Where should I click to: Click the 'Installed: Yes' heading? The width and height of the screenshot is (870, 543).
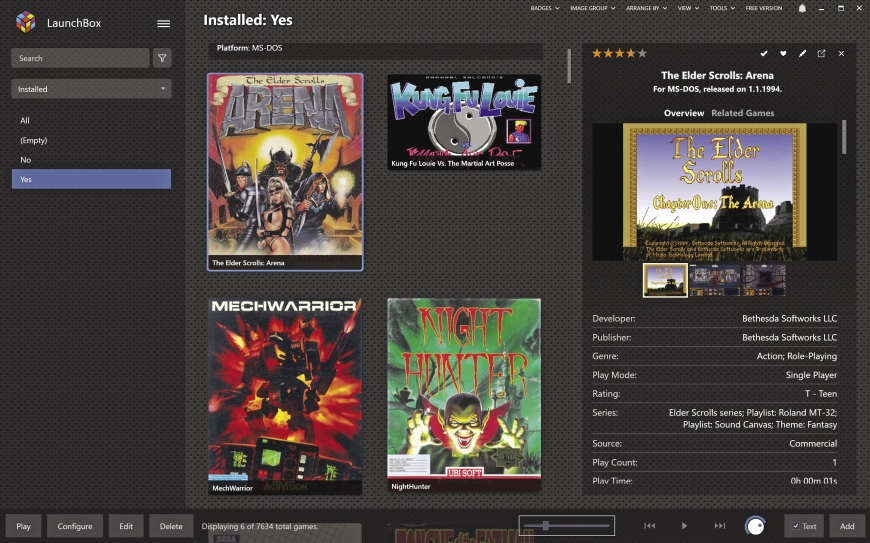pos(247,21)
